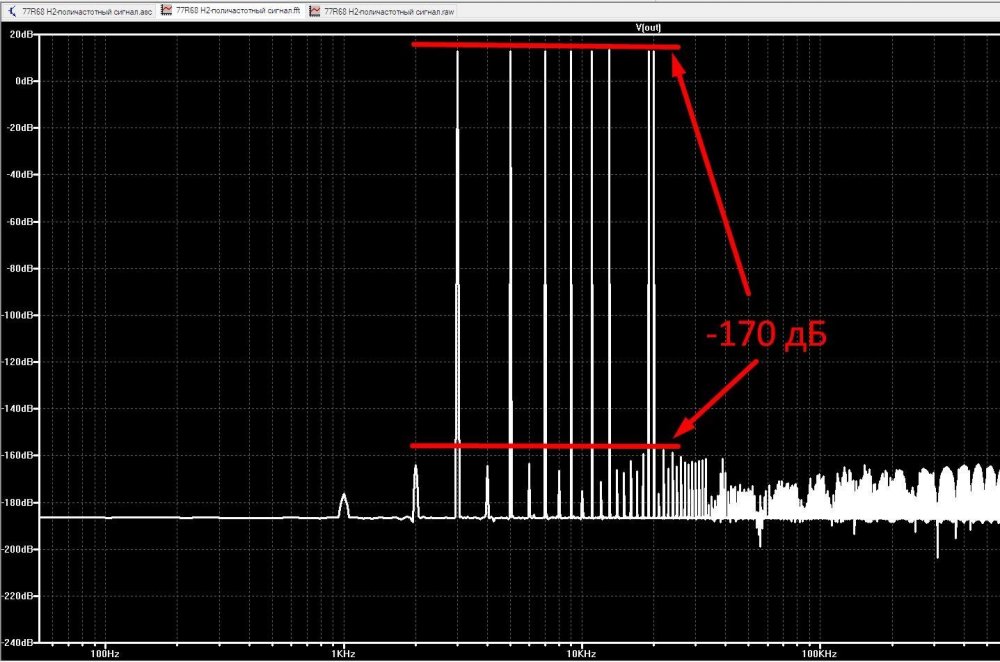
Task: Select the red -170 дБ annotation text
Action: (766, 336)
